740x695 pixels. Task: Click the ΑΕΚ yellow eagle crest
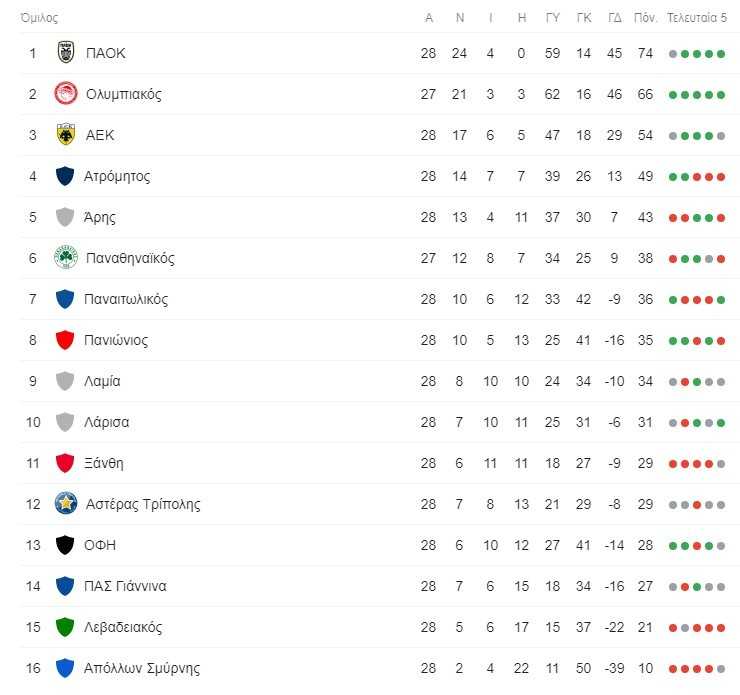pyautogui.click(x=66, y=134)
